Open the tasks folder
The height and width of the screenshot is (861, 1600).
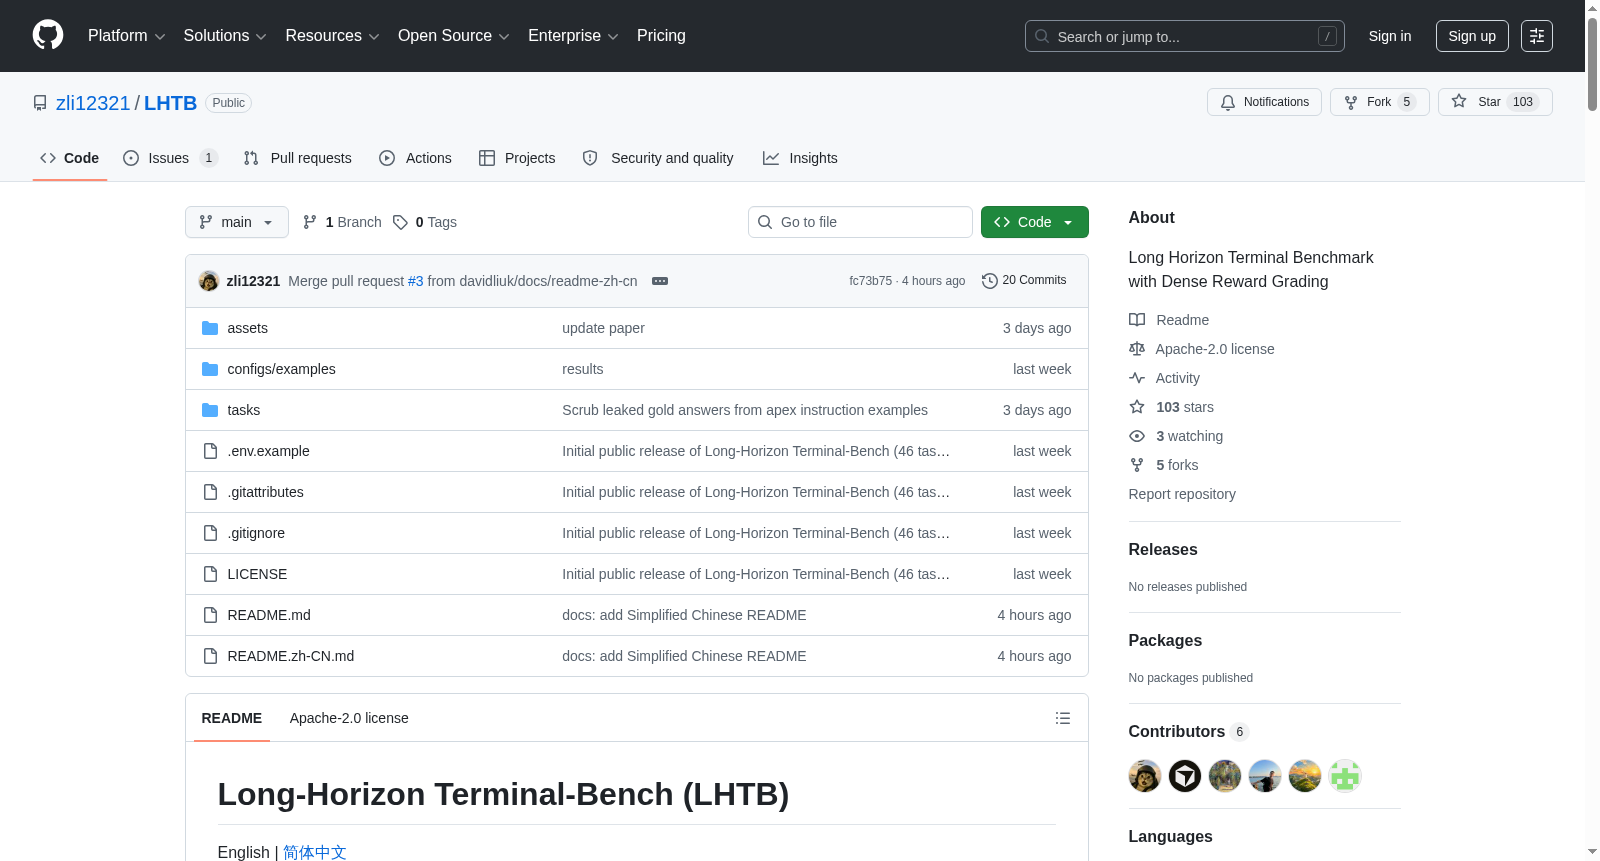243,410
